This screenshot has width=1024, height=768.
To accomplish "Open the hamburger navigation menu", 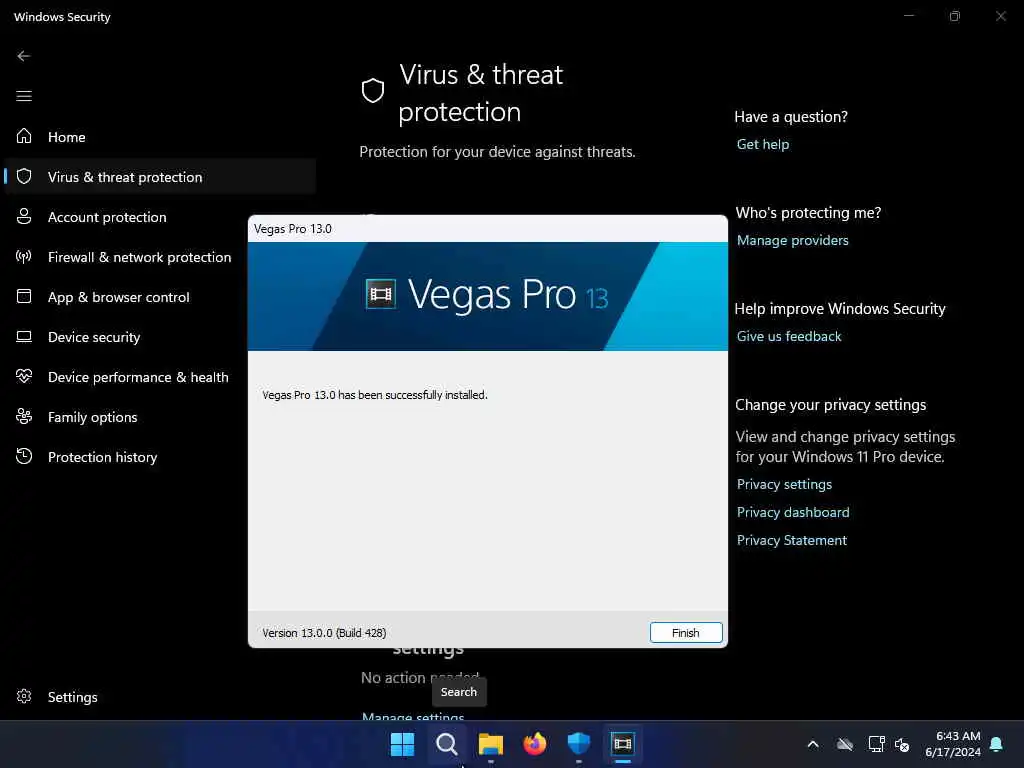I will coord(24,96).
